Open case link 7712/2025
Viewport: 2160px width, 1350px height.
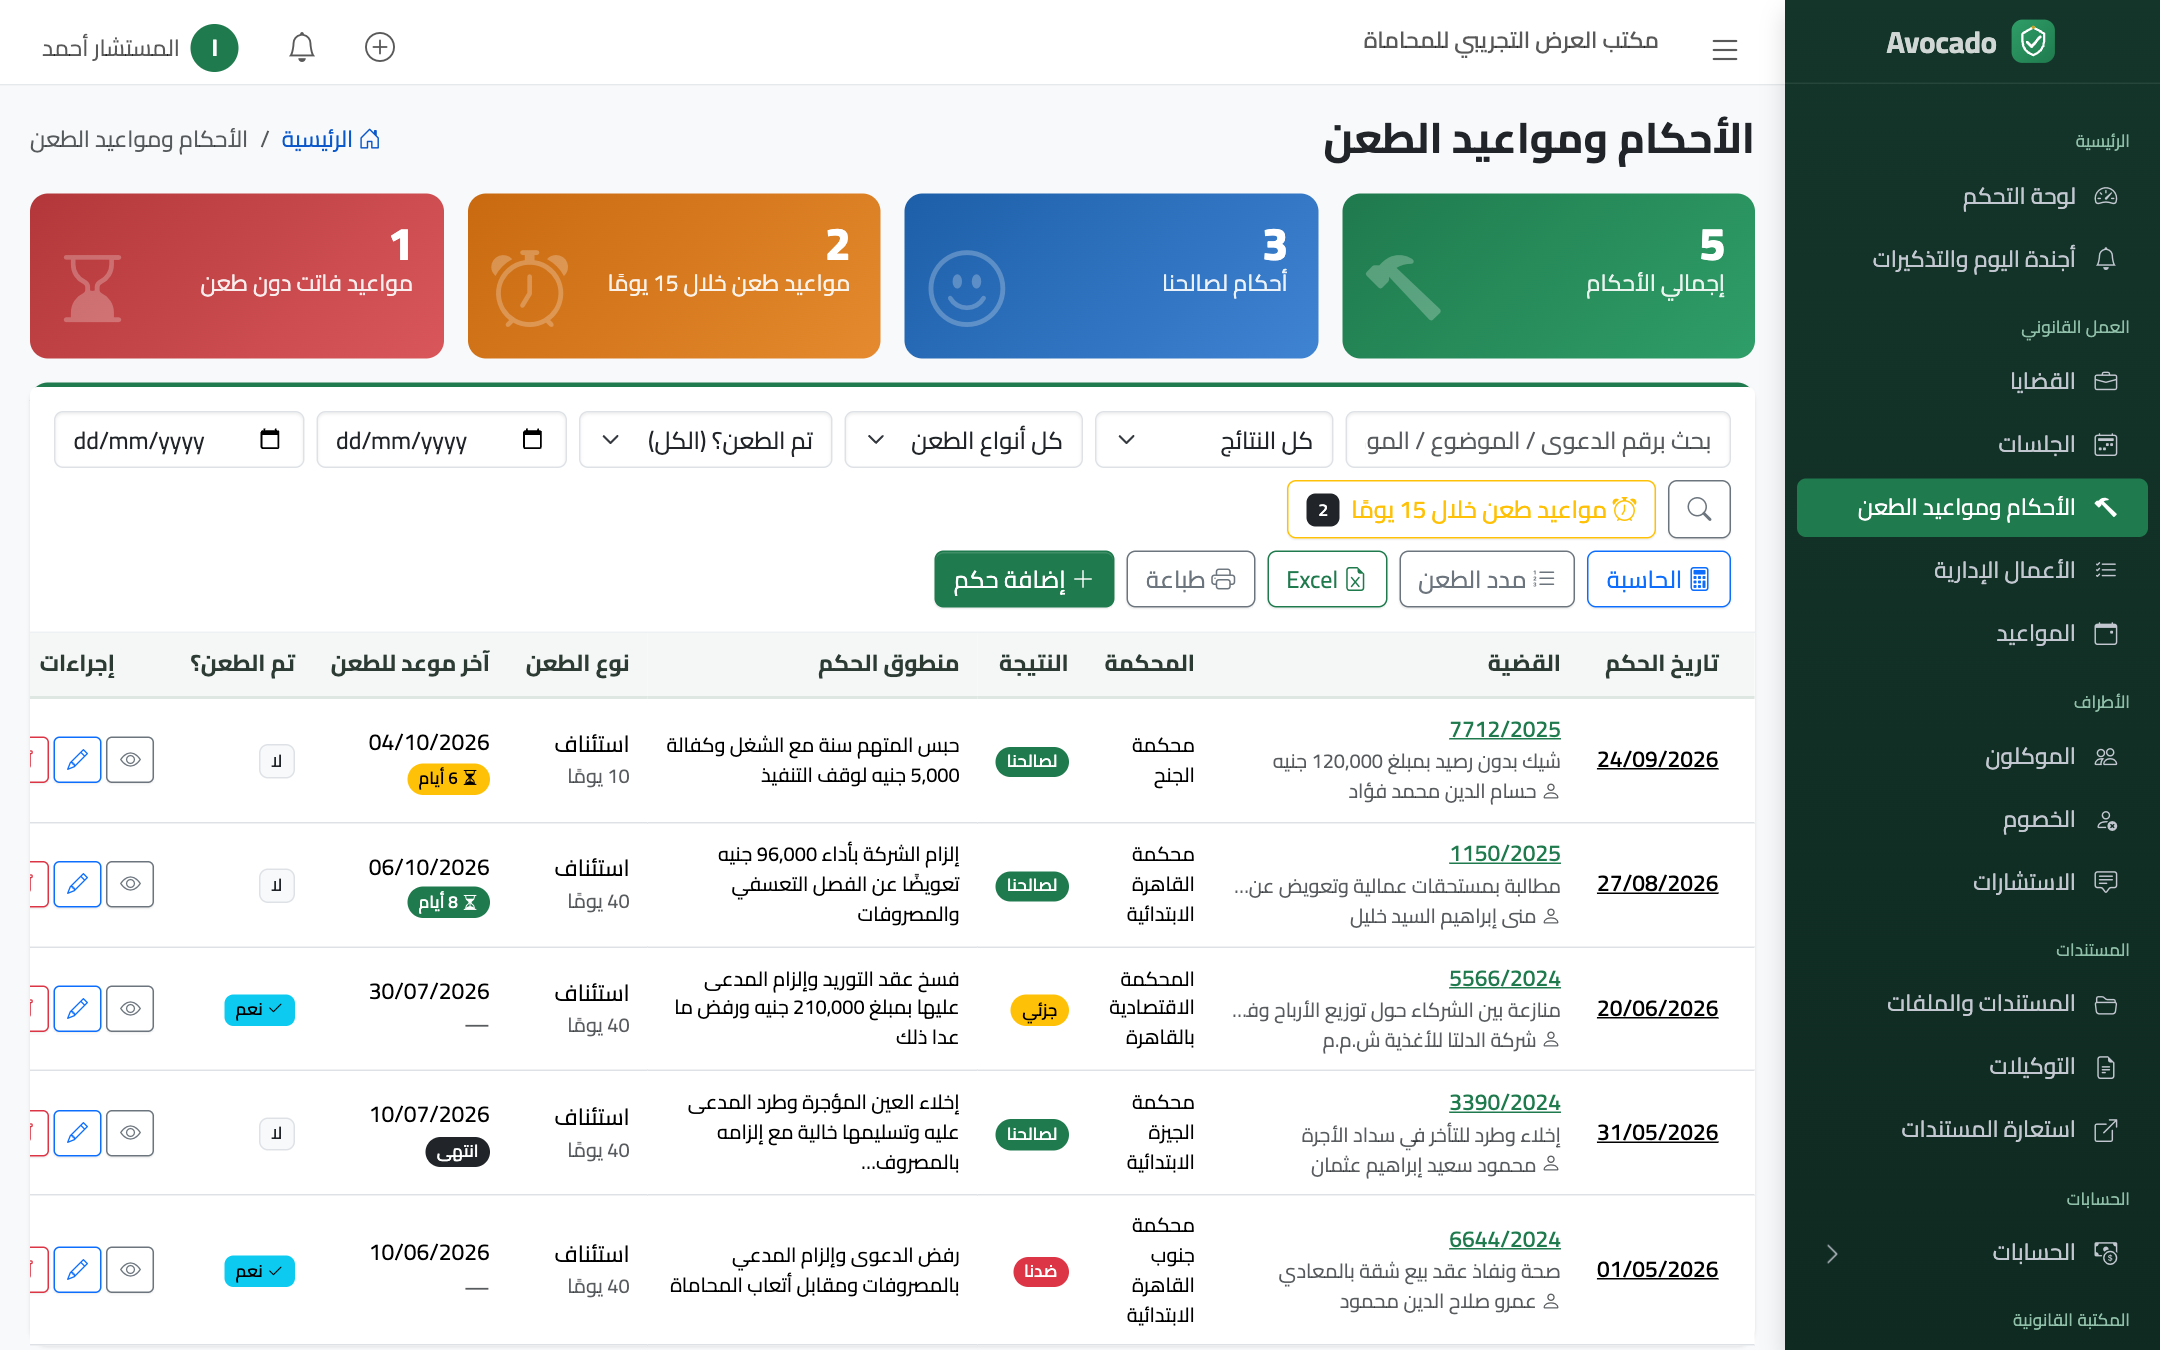1504,729
